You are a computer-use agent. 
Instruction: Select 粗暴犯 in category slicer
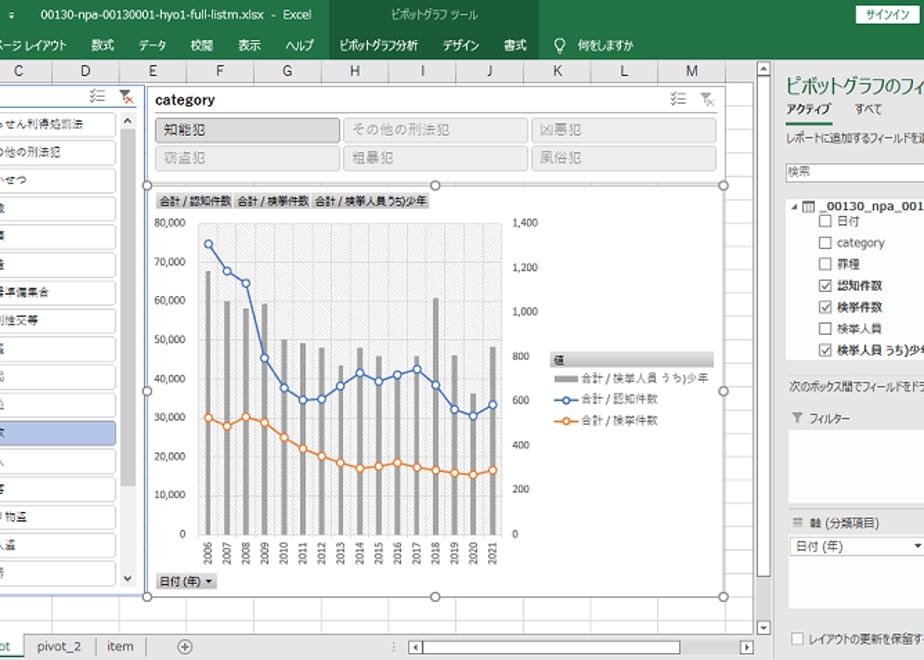[435, 159]
